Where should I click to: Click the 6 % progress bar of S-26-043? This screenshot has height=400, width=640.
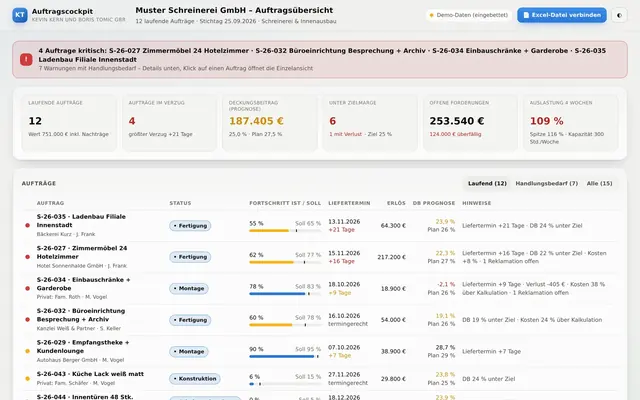click(285, 384)
